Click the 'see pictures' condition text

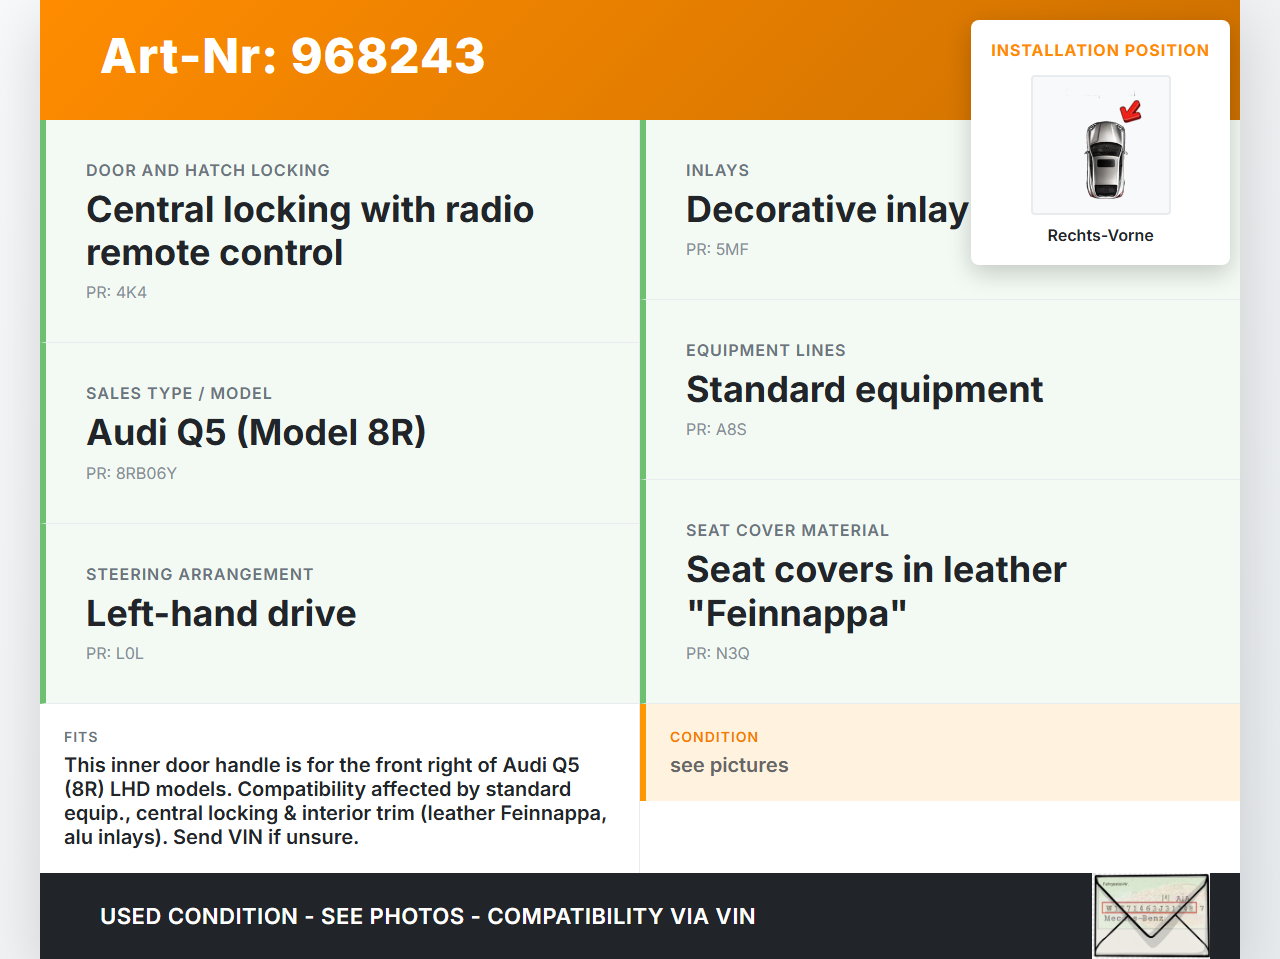[x=729, y=765]
